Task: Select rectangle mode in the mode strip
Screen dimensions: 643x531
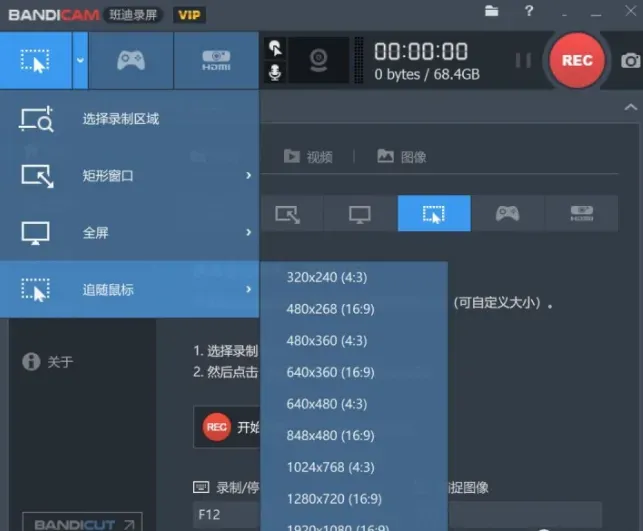Action: (x=287, y=214)
